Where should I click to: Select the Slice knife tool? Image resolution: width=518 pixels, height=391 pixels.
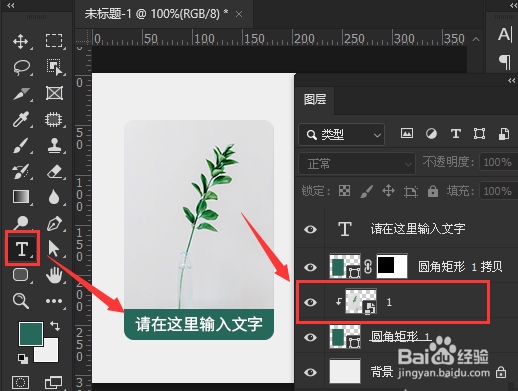21,94
